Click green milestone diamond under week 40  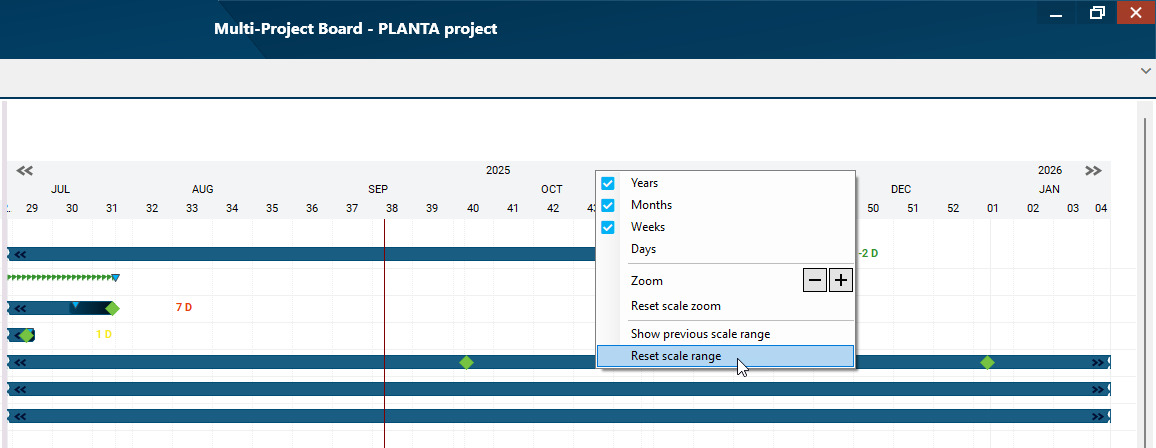pyautogui.click(x=466, y=362)
